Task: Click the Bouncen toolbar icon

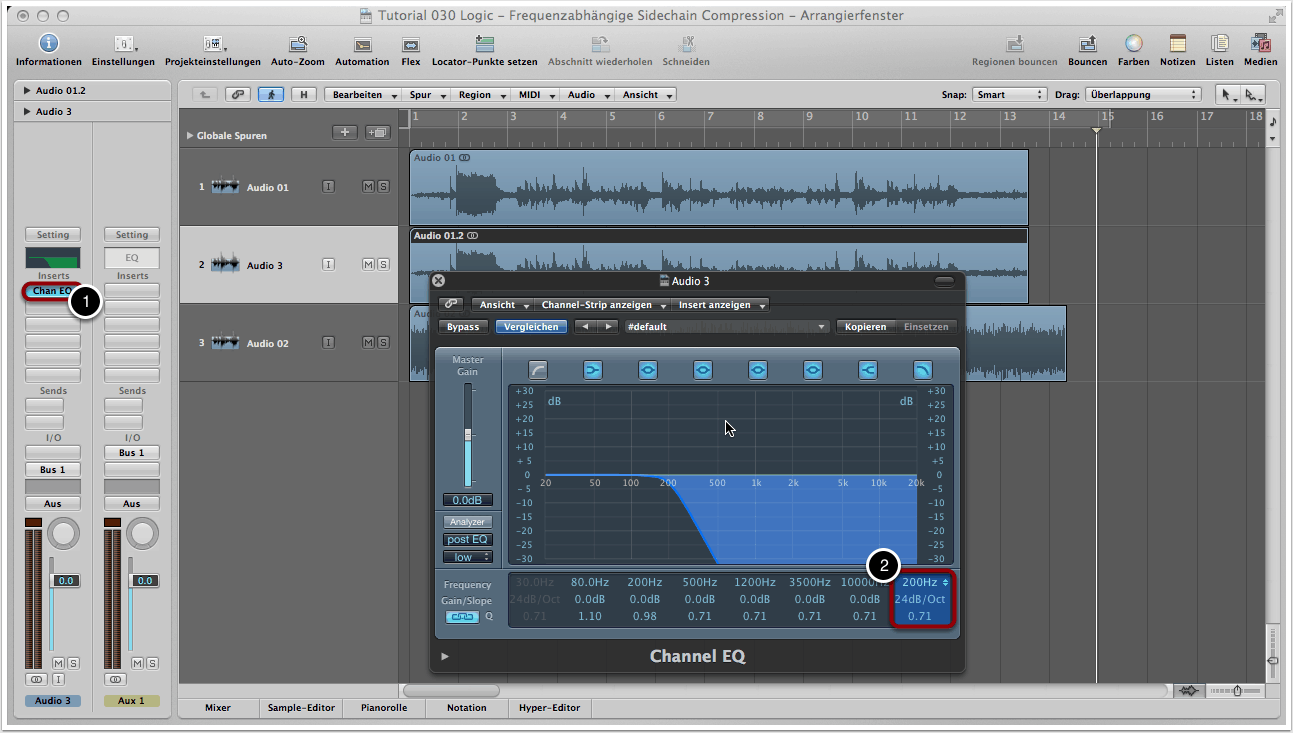Action: [1087, 45]
